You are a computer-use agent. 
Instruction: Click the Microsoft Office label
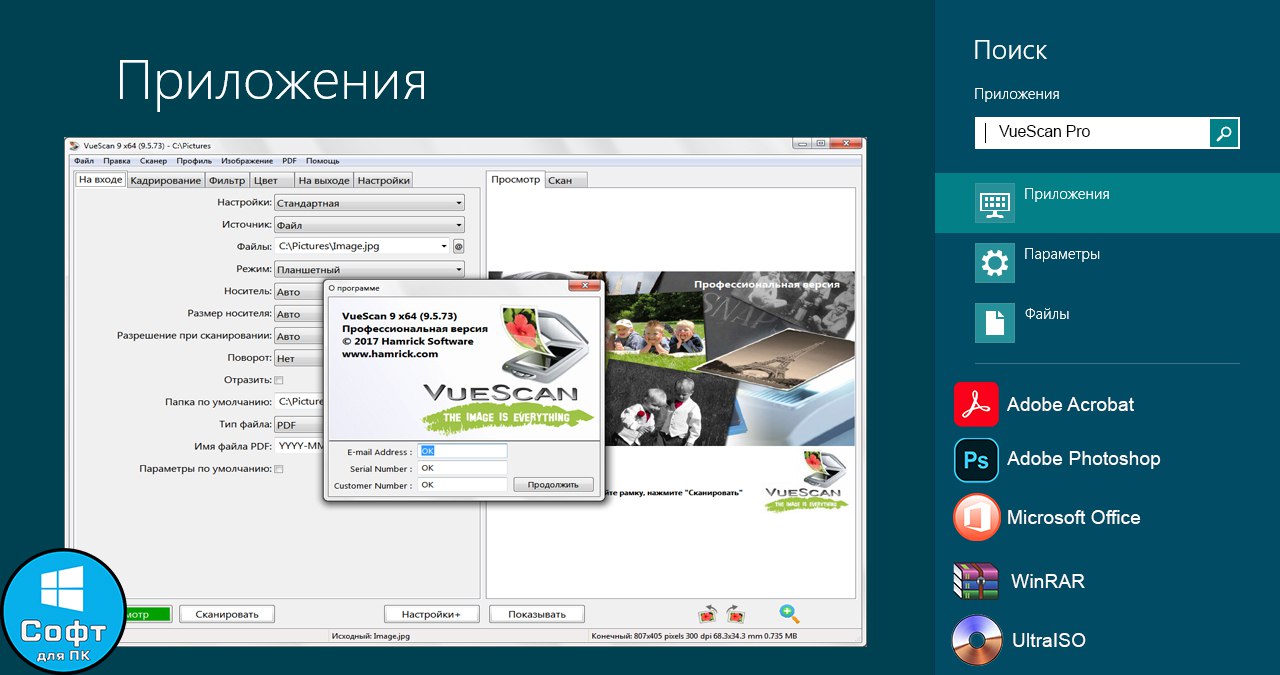point(1073,517)
